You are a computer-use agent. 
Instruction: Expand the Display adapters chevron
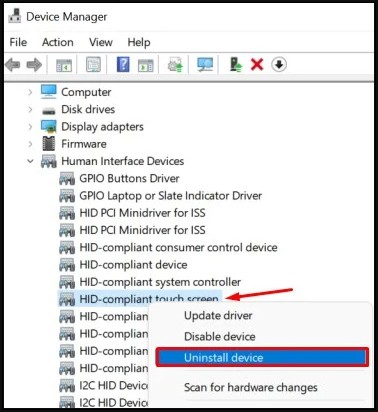(30, 127)
